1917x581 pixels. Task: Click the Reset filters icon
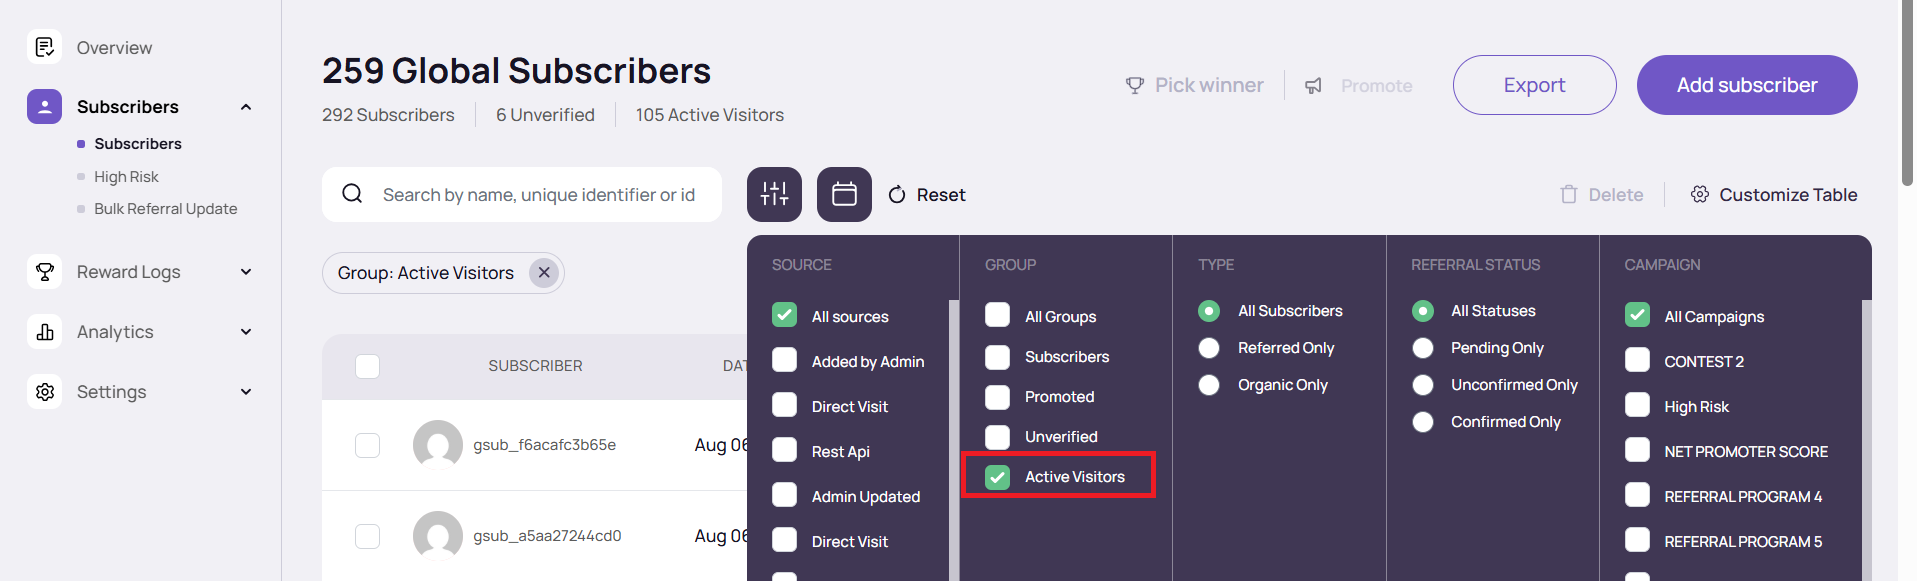(x=897, y=195)
